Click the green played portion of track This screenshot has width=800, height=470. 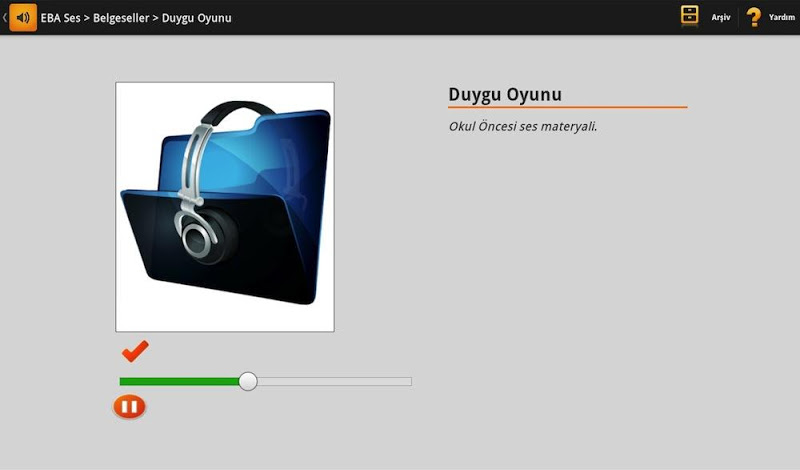[179, 381]
